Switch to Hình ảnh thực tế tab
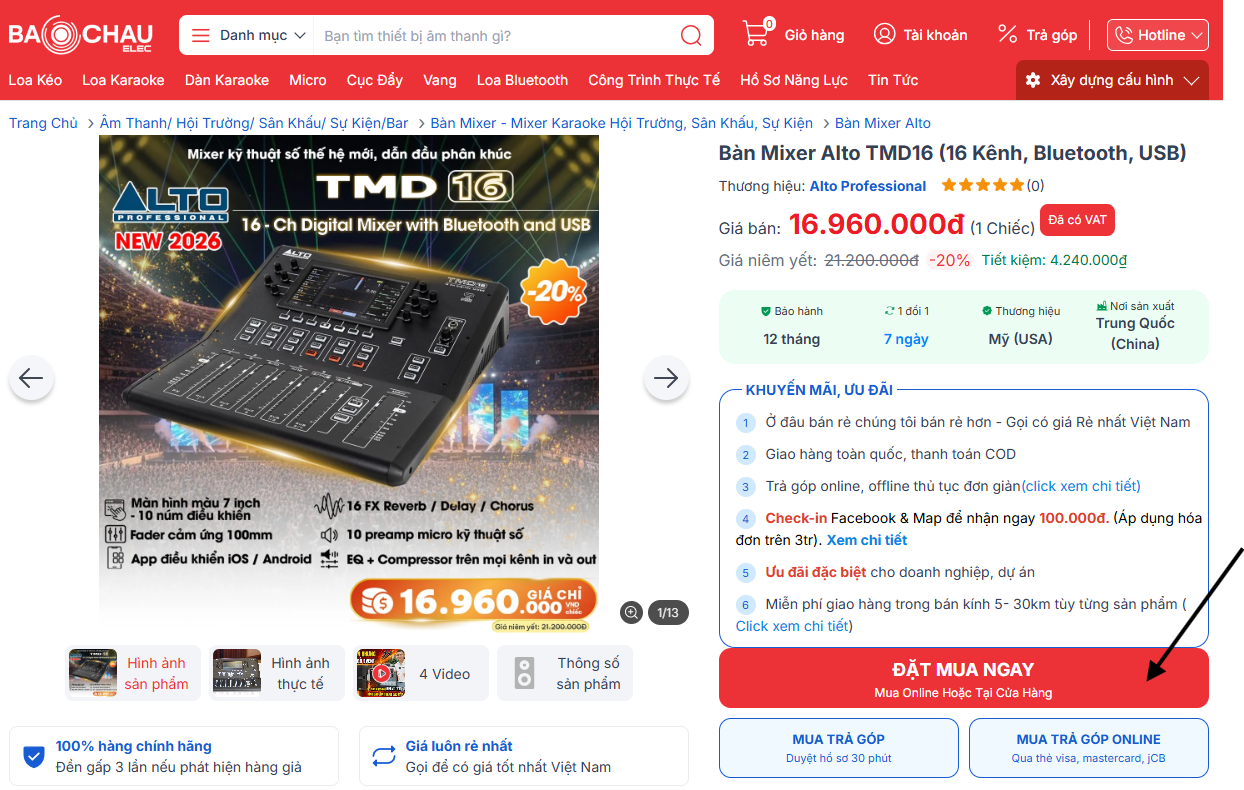The image size is (1244, 790). (x=277, y=673)
